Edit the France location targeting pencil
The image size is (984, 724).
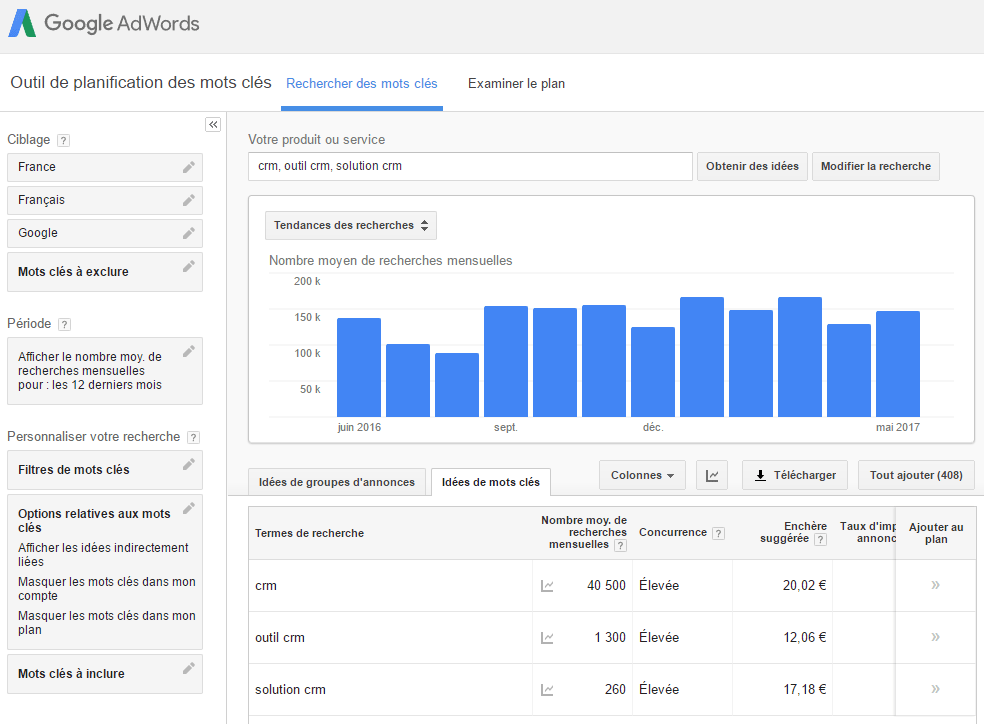click(188, 167)
